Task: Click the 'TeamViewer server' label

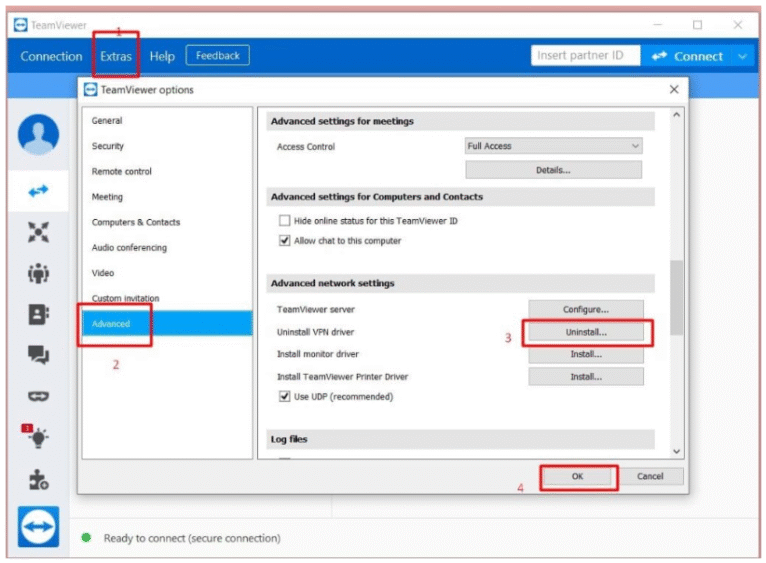Action: 316,309
